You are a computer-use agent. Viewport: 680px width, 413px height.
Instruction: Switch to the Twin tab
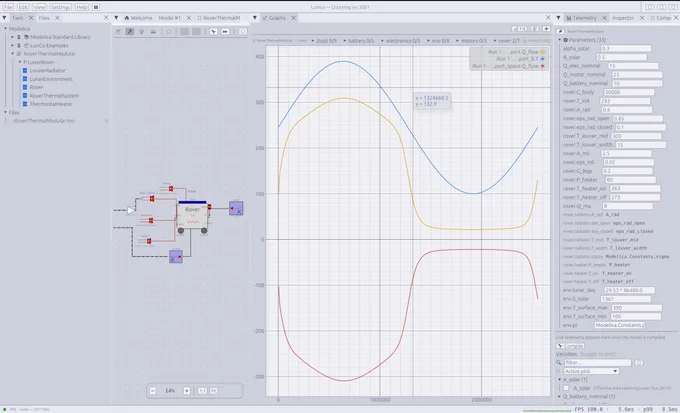click(17, 18)
